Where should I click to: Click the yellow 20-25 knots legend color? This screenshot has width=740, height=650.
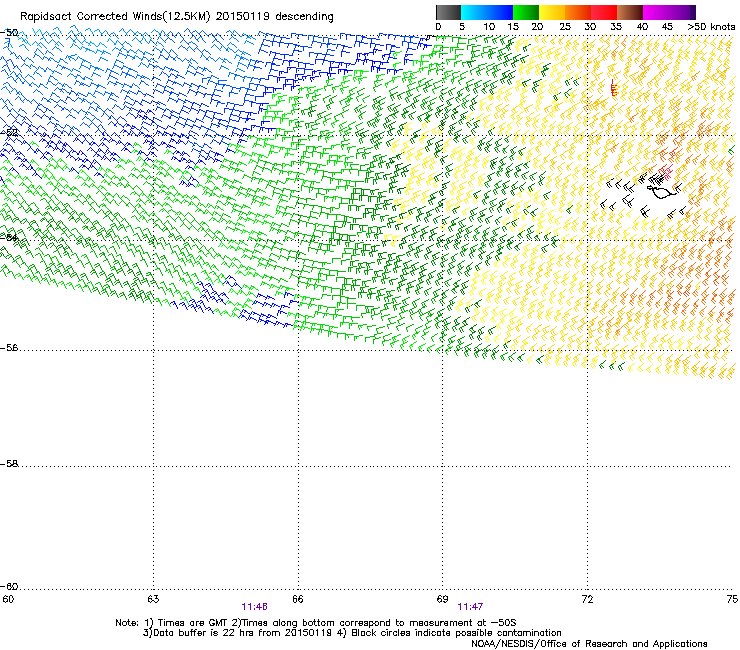tap(552, 12)
